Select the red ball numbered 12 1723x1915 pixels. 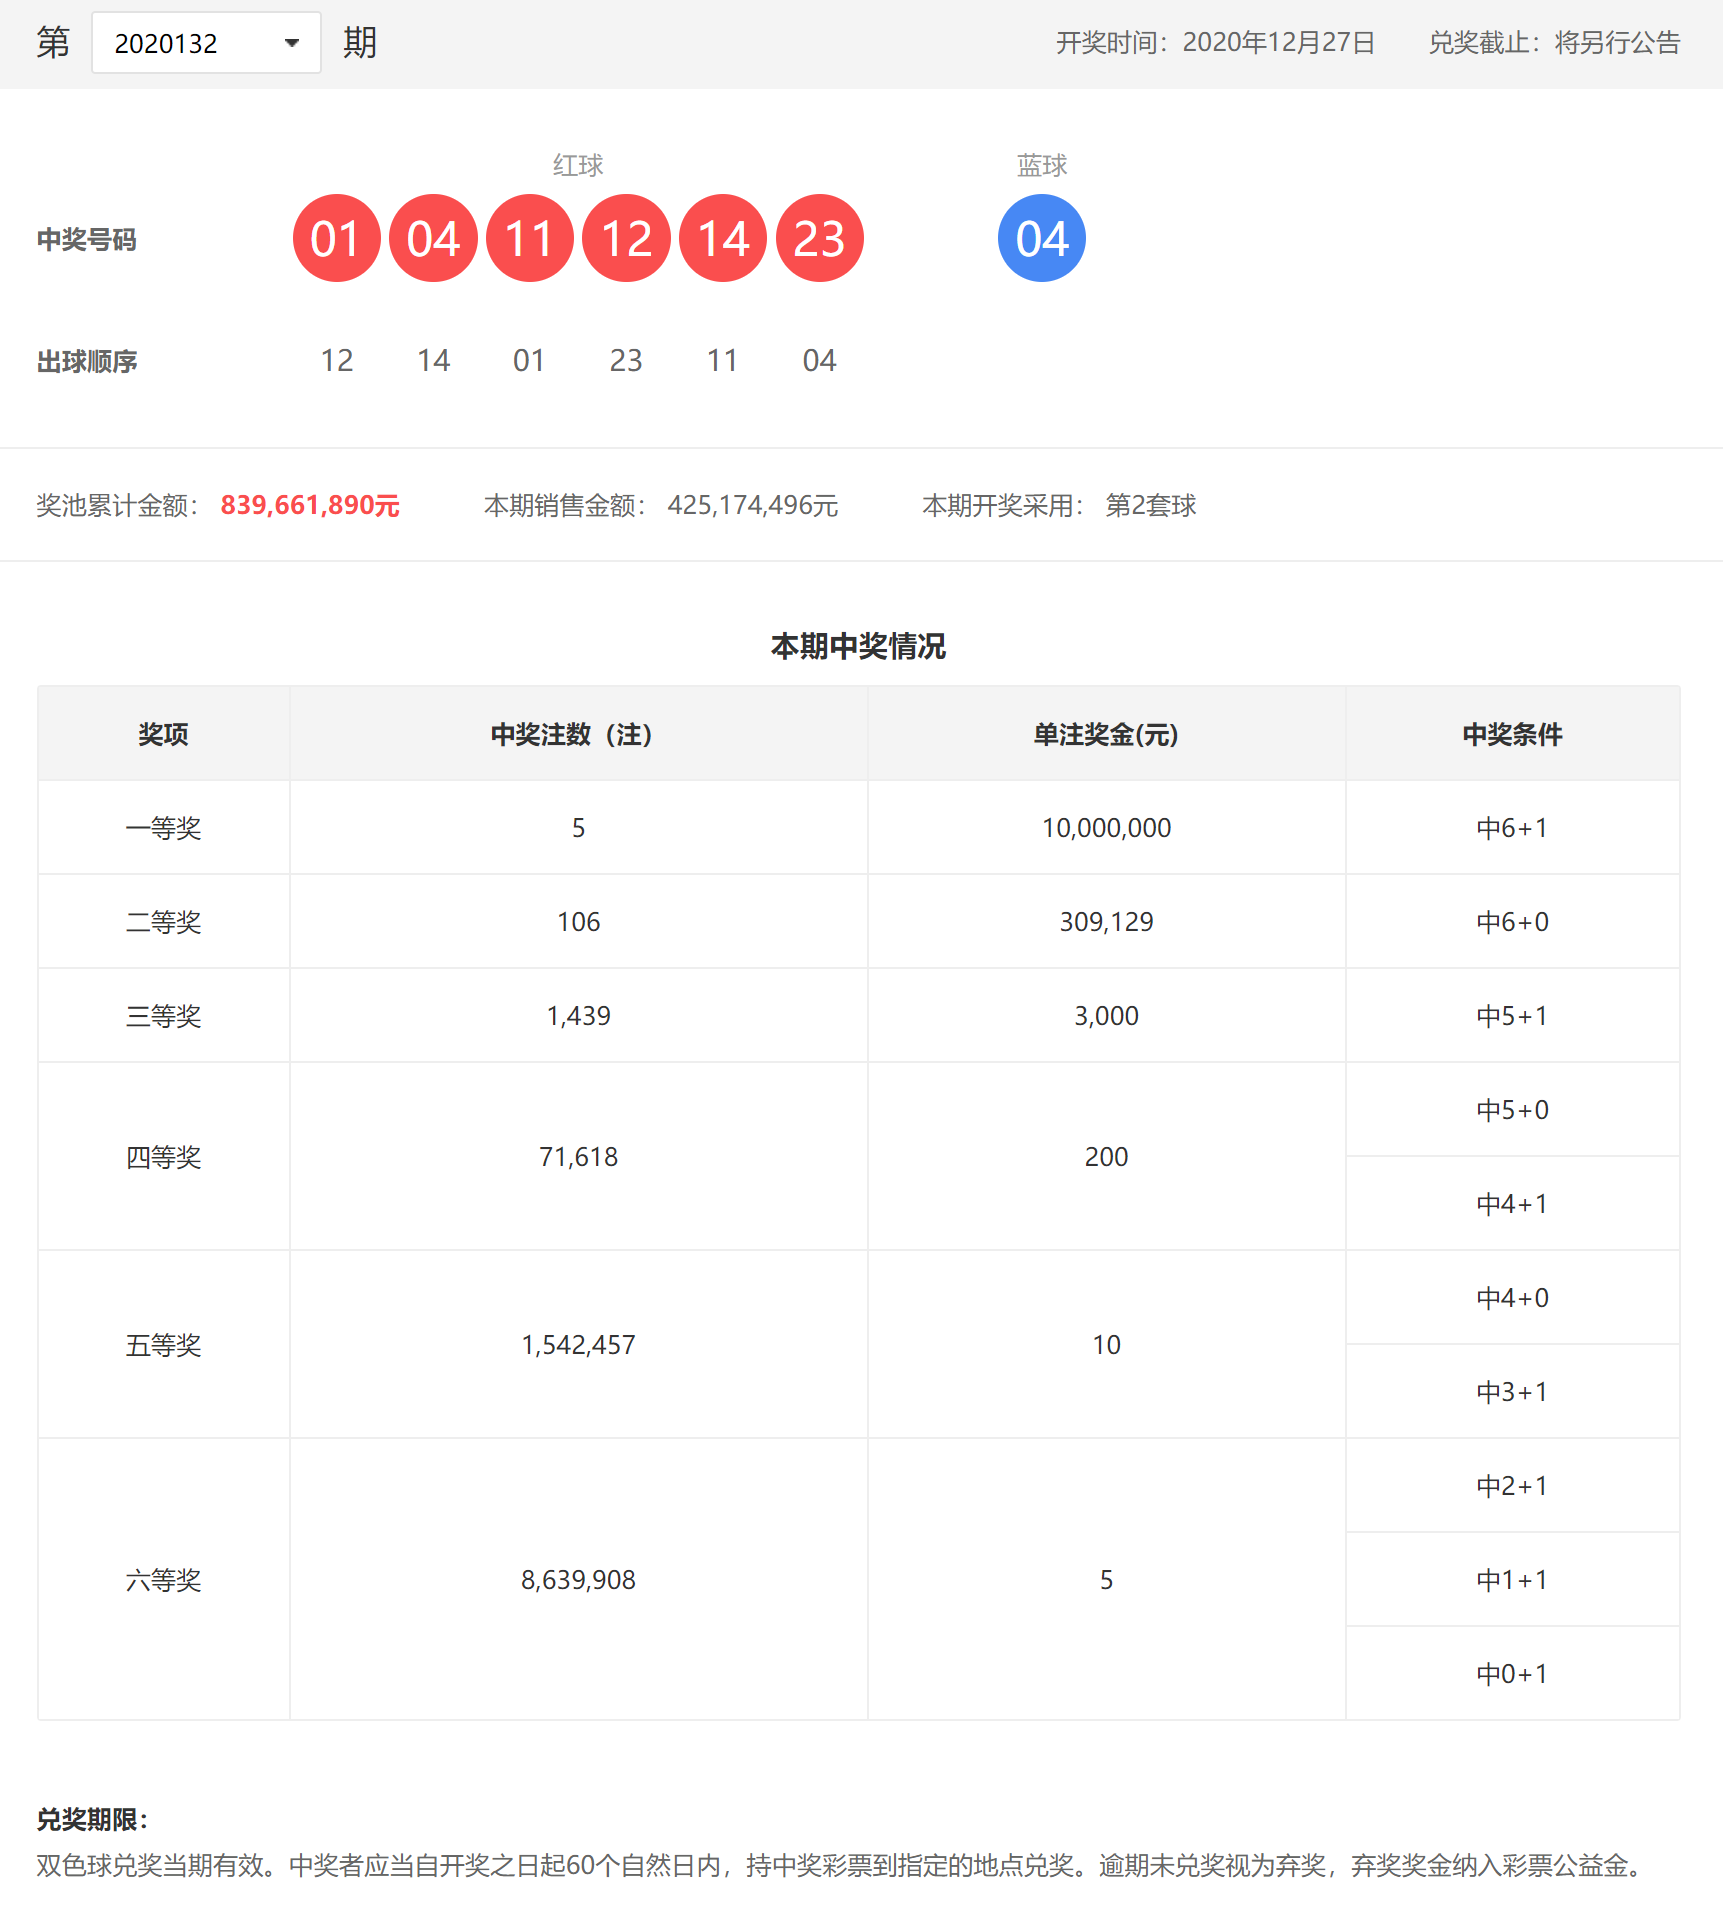coord(626,239)
